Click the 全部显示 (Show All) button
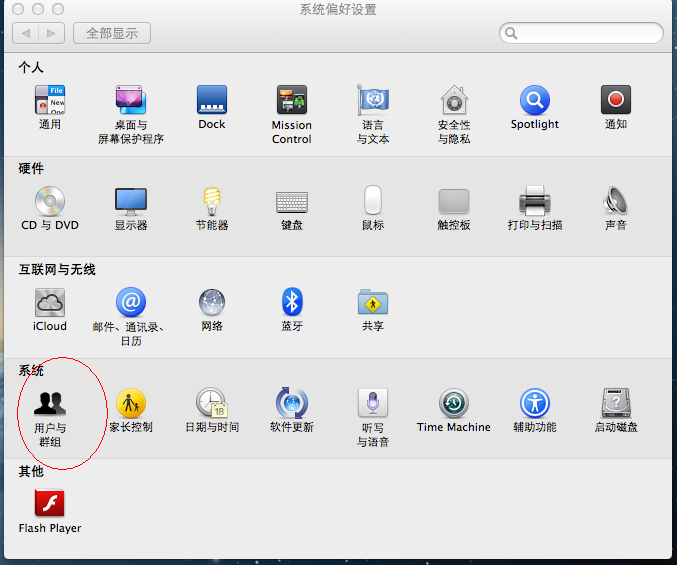The width and height of the screenshot is (677, 565). pos(112,33)
